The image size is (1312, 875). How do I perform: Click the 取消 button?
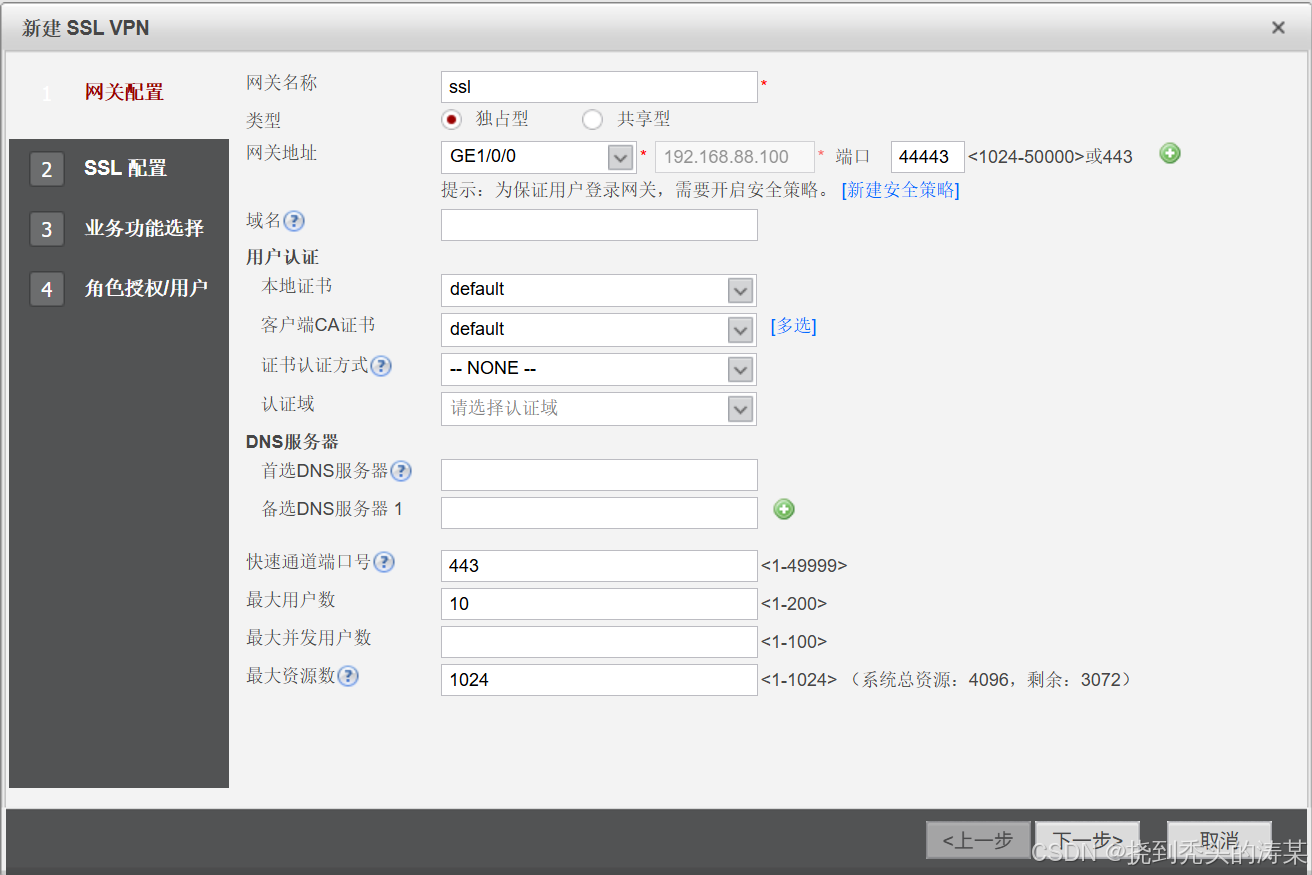(x=1219, y=840)
